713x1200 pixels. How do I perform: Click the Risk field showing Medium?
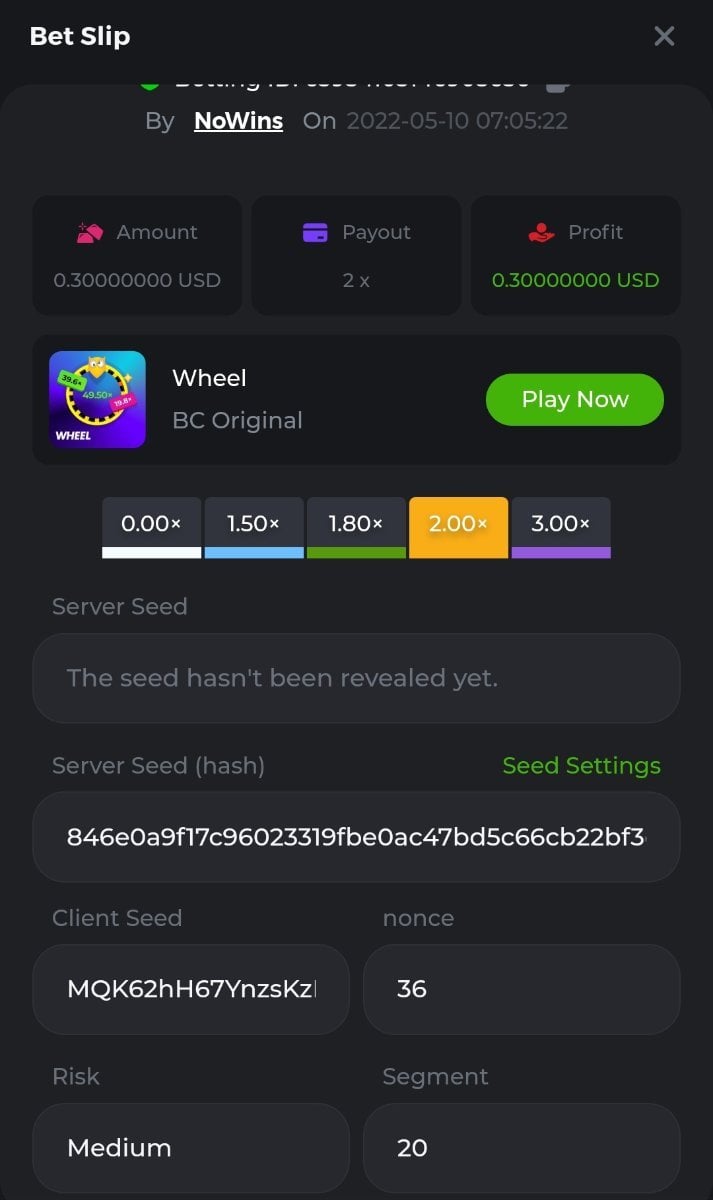click(191, 1147)
